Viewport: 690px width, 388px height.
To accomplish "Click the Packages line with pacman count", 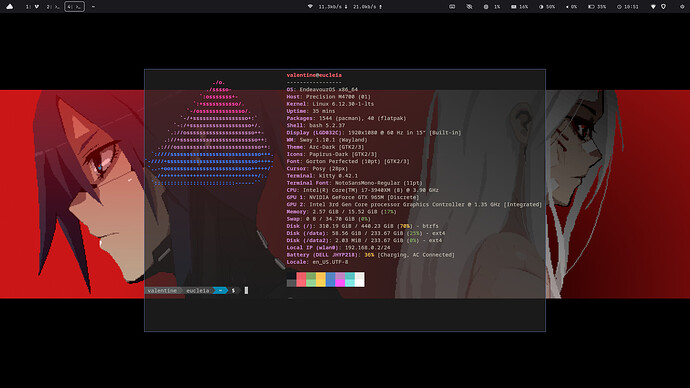I will coord(346,118).
